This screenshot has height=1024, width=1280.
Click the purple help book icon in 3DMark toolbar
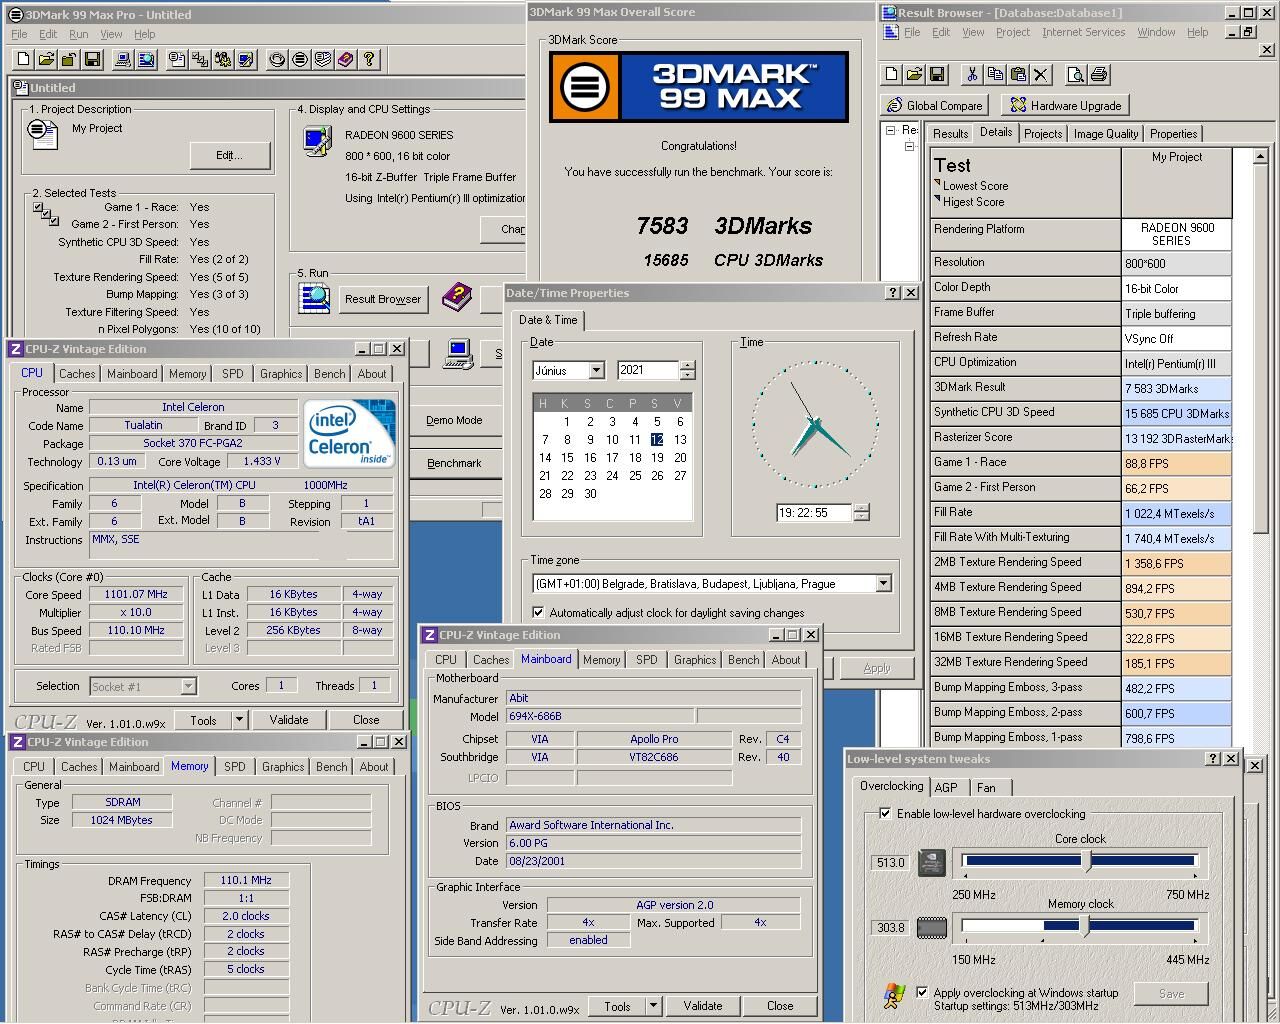click(x=346, y=59)
